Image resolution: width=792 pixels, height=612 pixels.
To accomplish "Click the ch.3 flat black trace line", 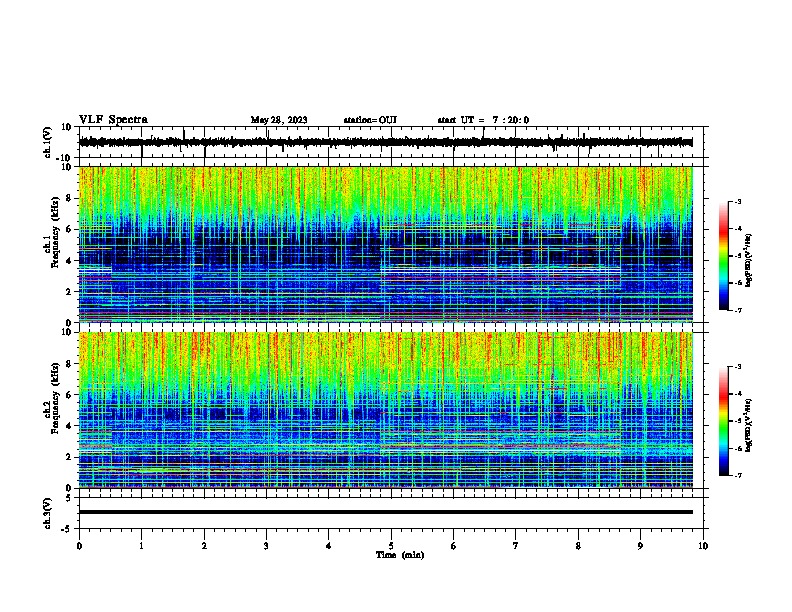I will pos(385,512).
